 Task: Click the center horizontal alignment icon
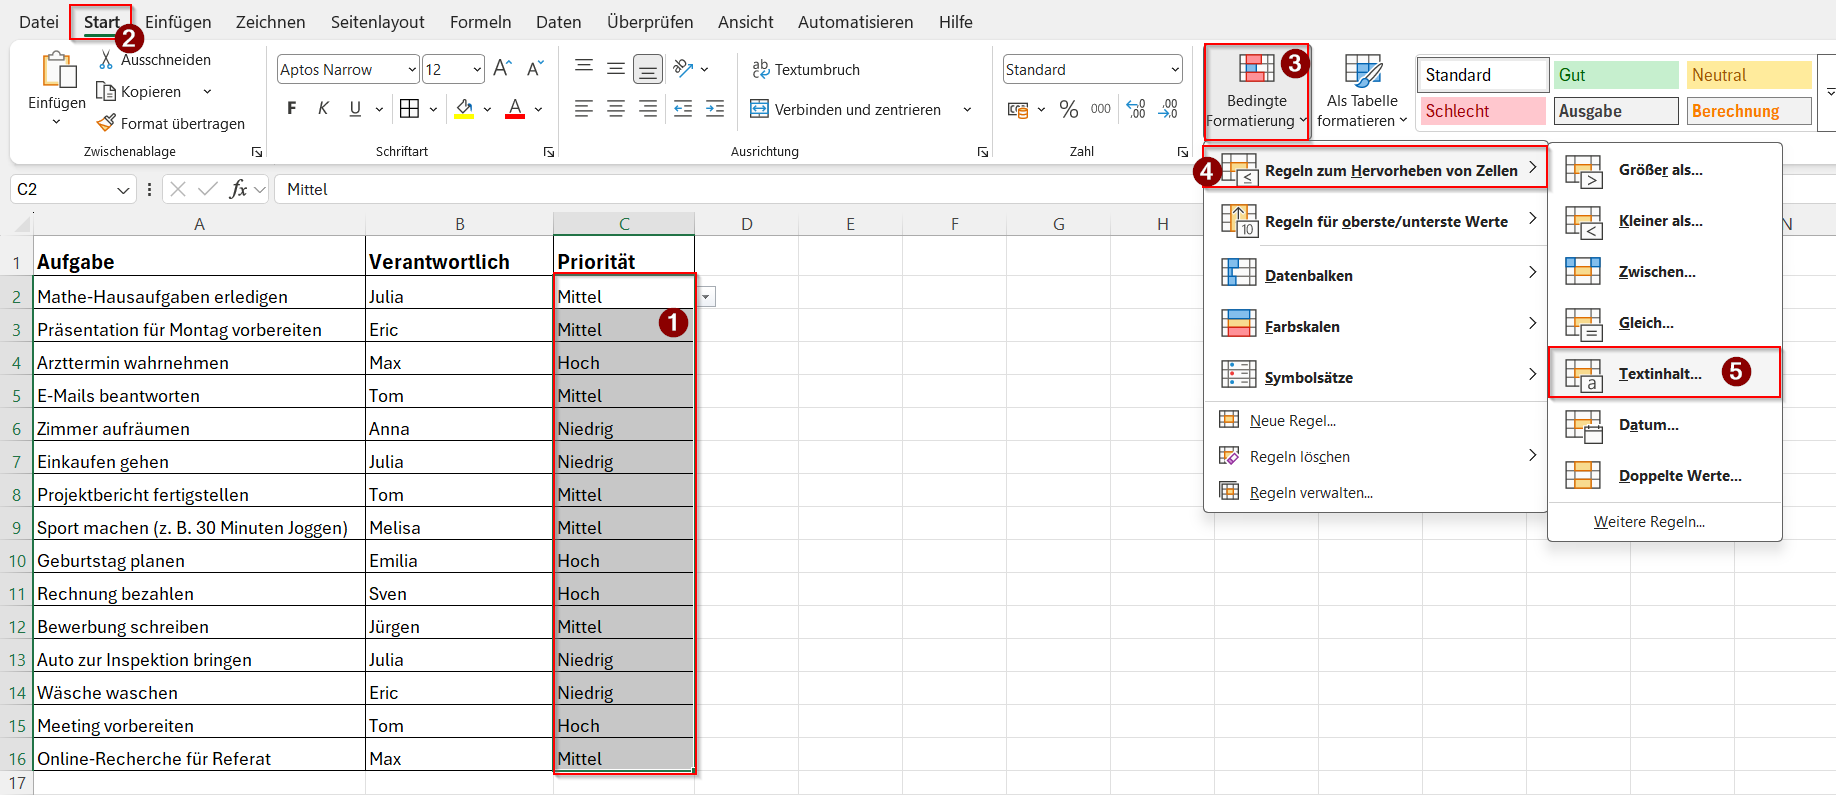coord(616,109)
